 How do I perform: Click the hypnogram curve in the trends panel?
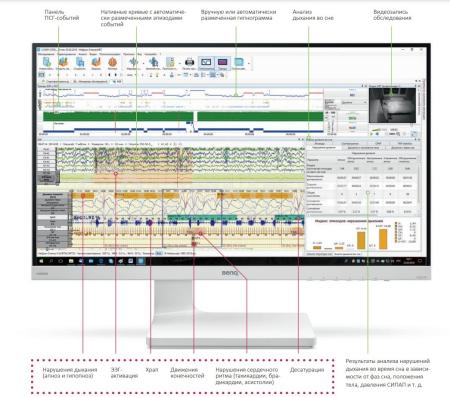point(183,94)
